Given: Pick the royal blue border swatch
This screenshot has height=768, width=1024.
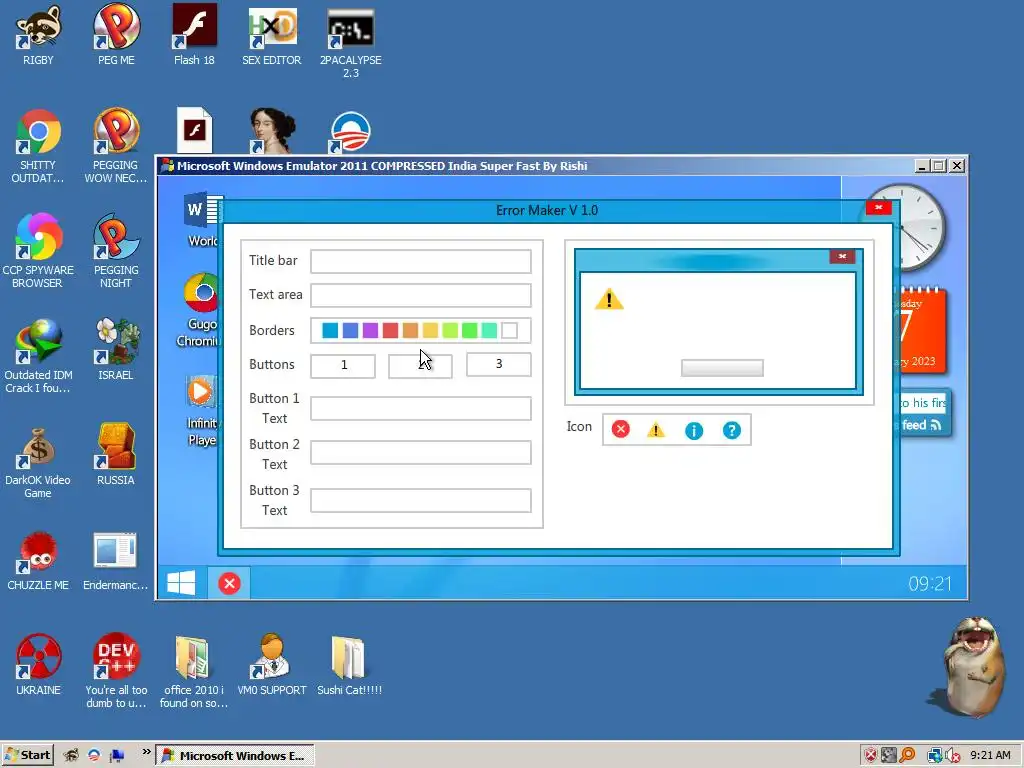Looking at the screenshot, I should click(x=350, y=330).
